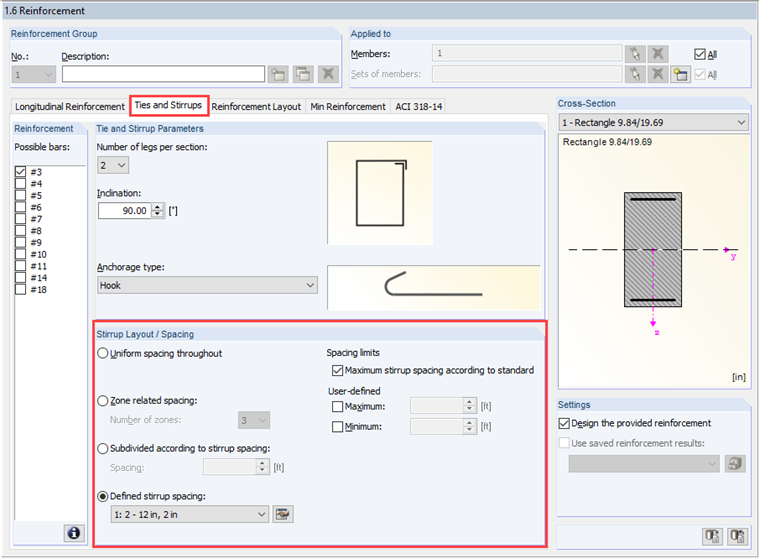Click the rectangular cross-section drawing
The height and width of the screenshot is (559, 760).
tap(652, 250)
